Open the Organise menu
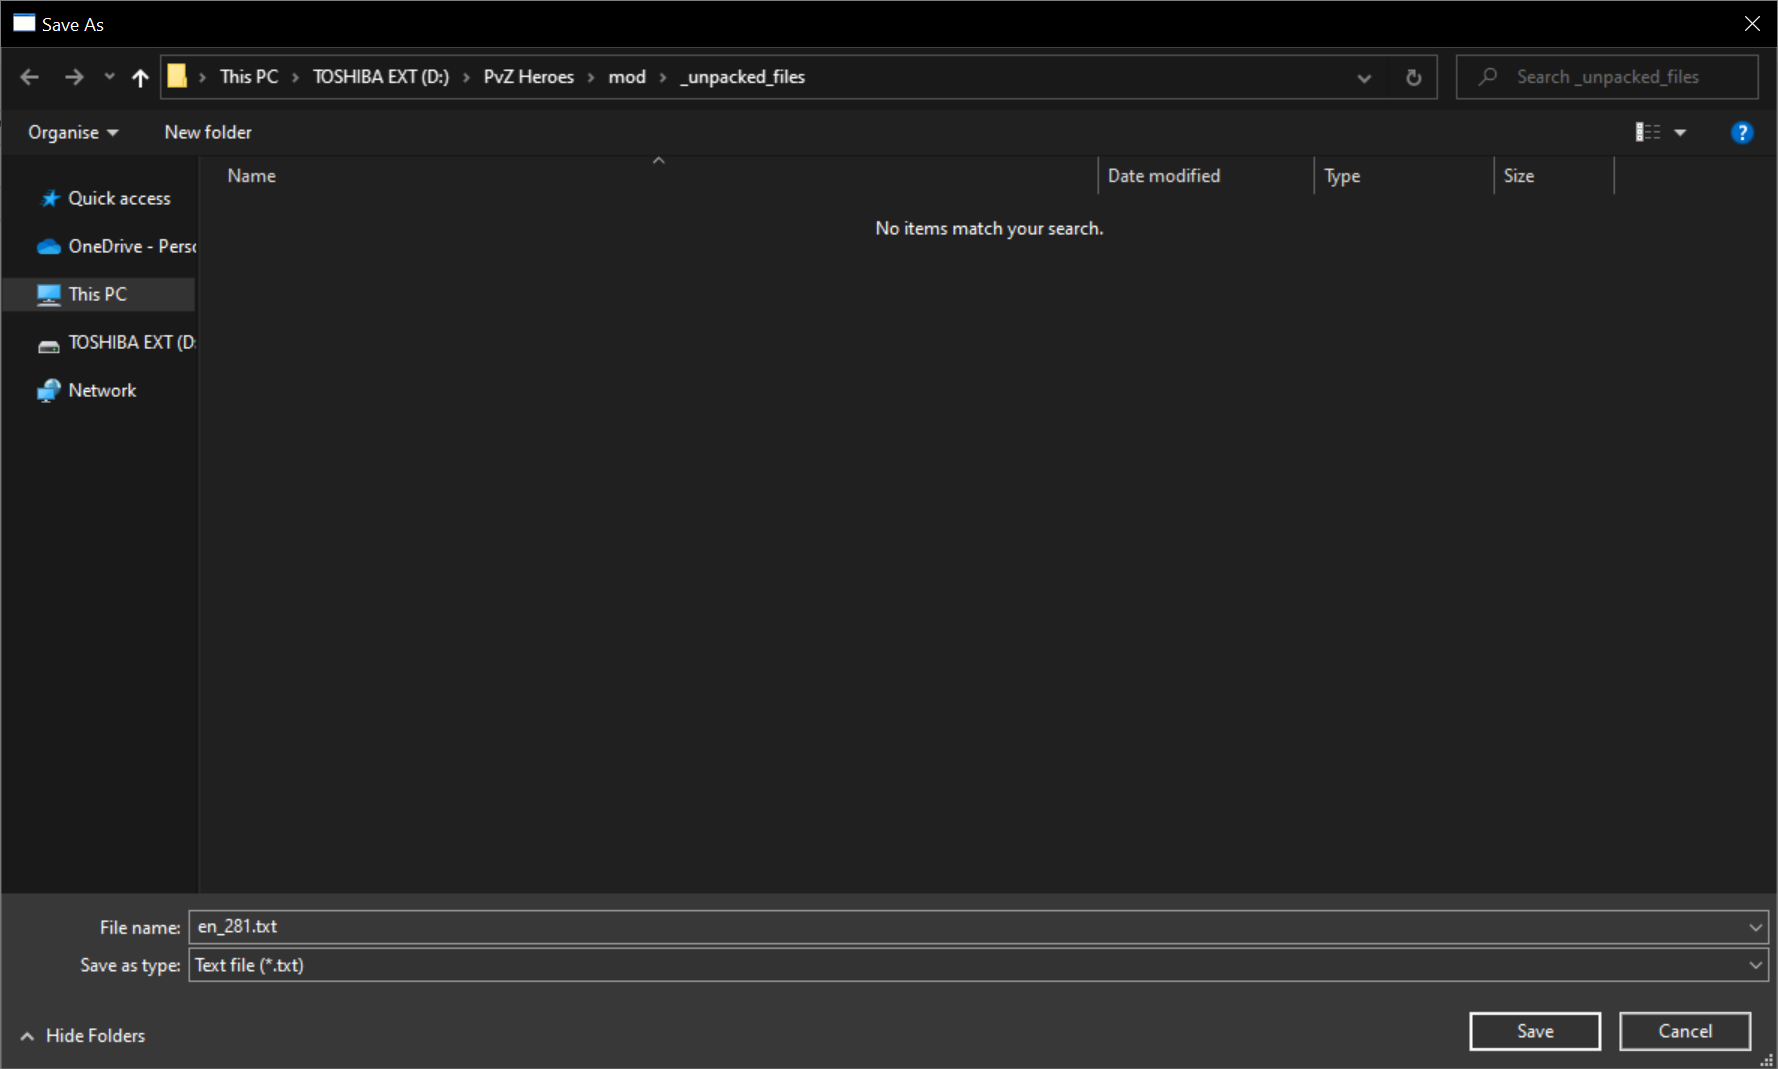 (x=73, y=132)
